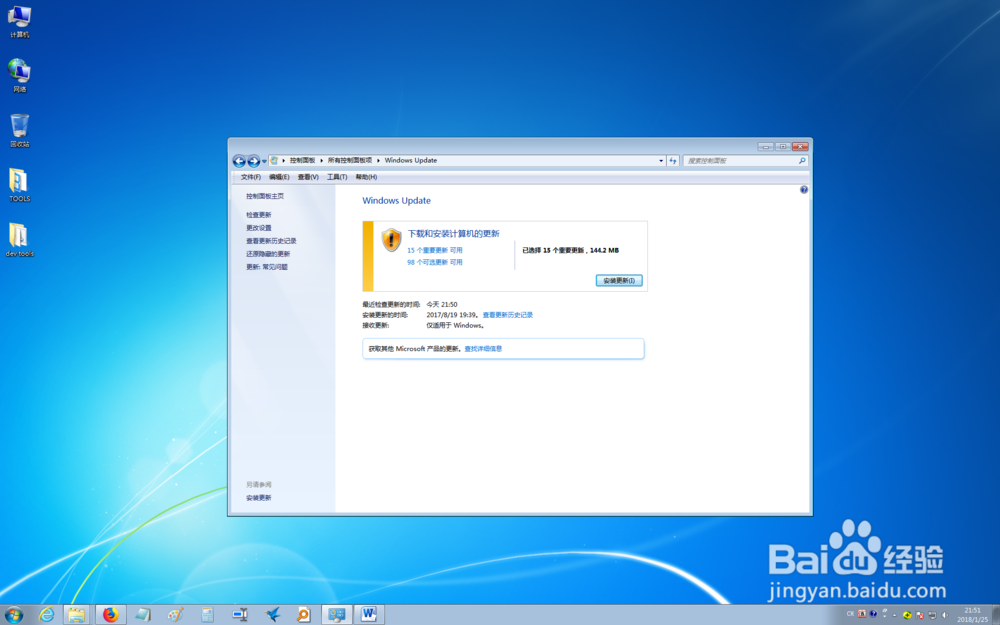
Task: Open the 网络 desktop icon
Action: pyautogui.click(x=19, y=76)
